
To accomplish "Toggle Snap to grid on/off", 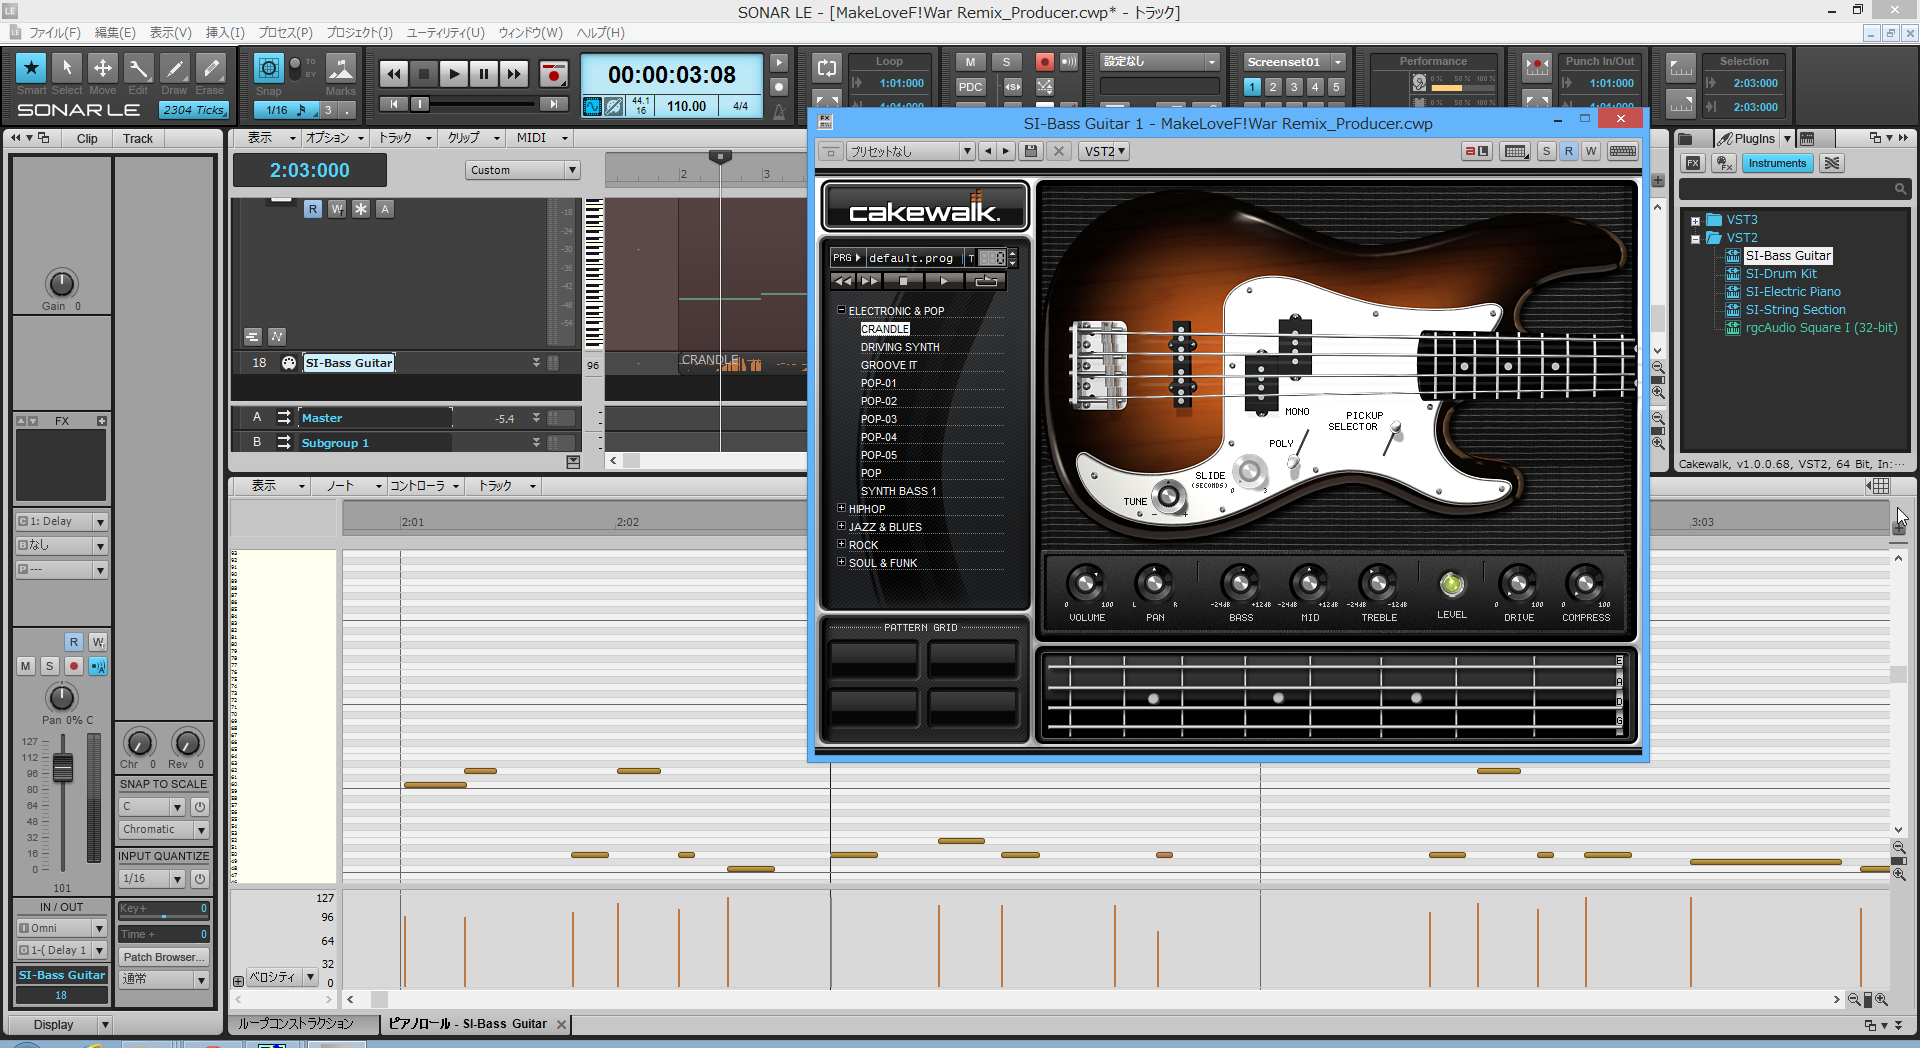I will 268,68.
